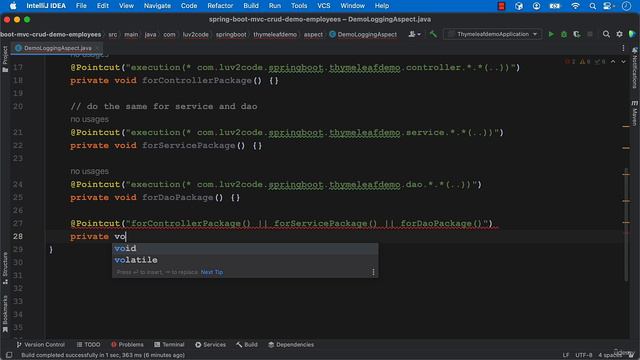640x360 pixels.
Task: Start debugging with the green bug icon
Action: [564, 34]
